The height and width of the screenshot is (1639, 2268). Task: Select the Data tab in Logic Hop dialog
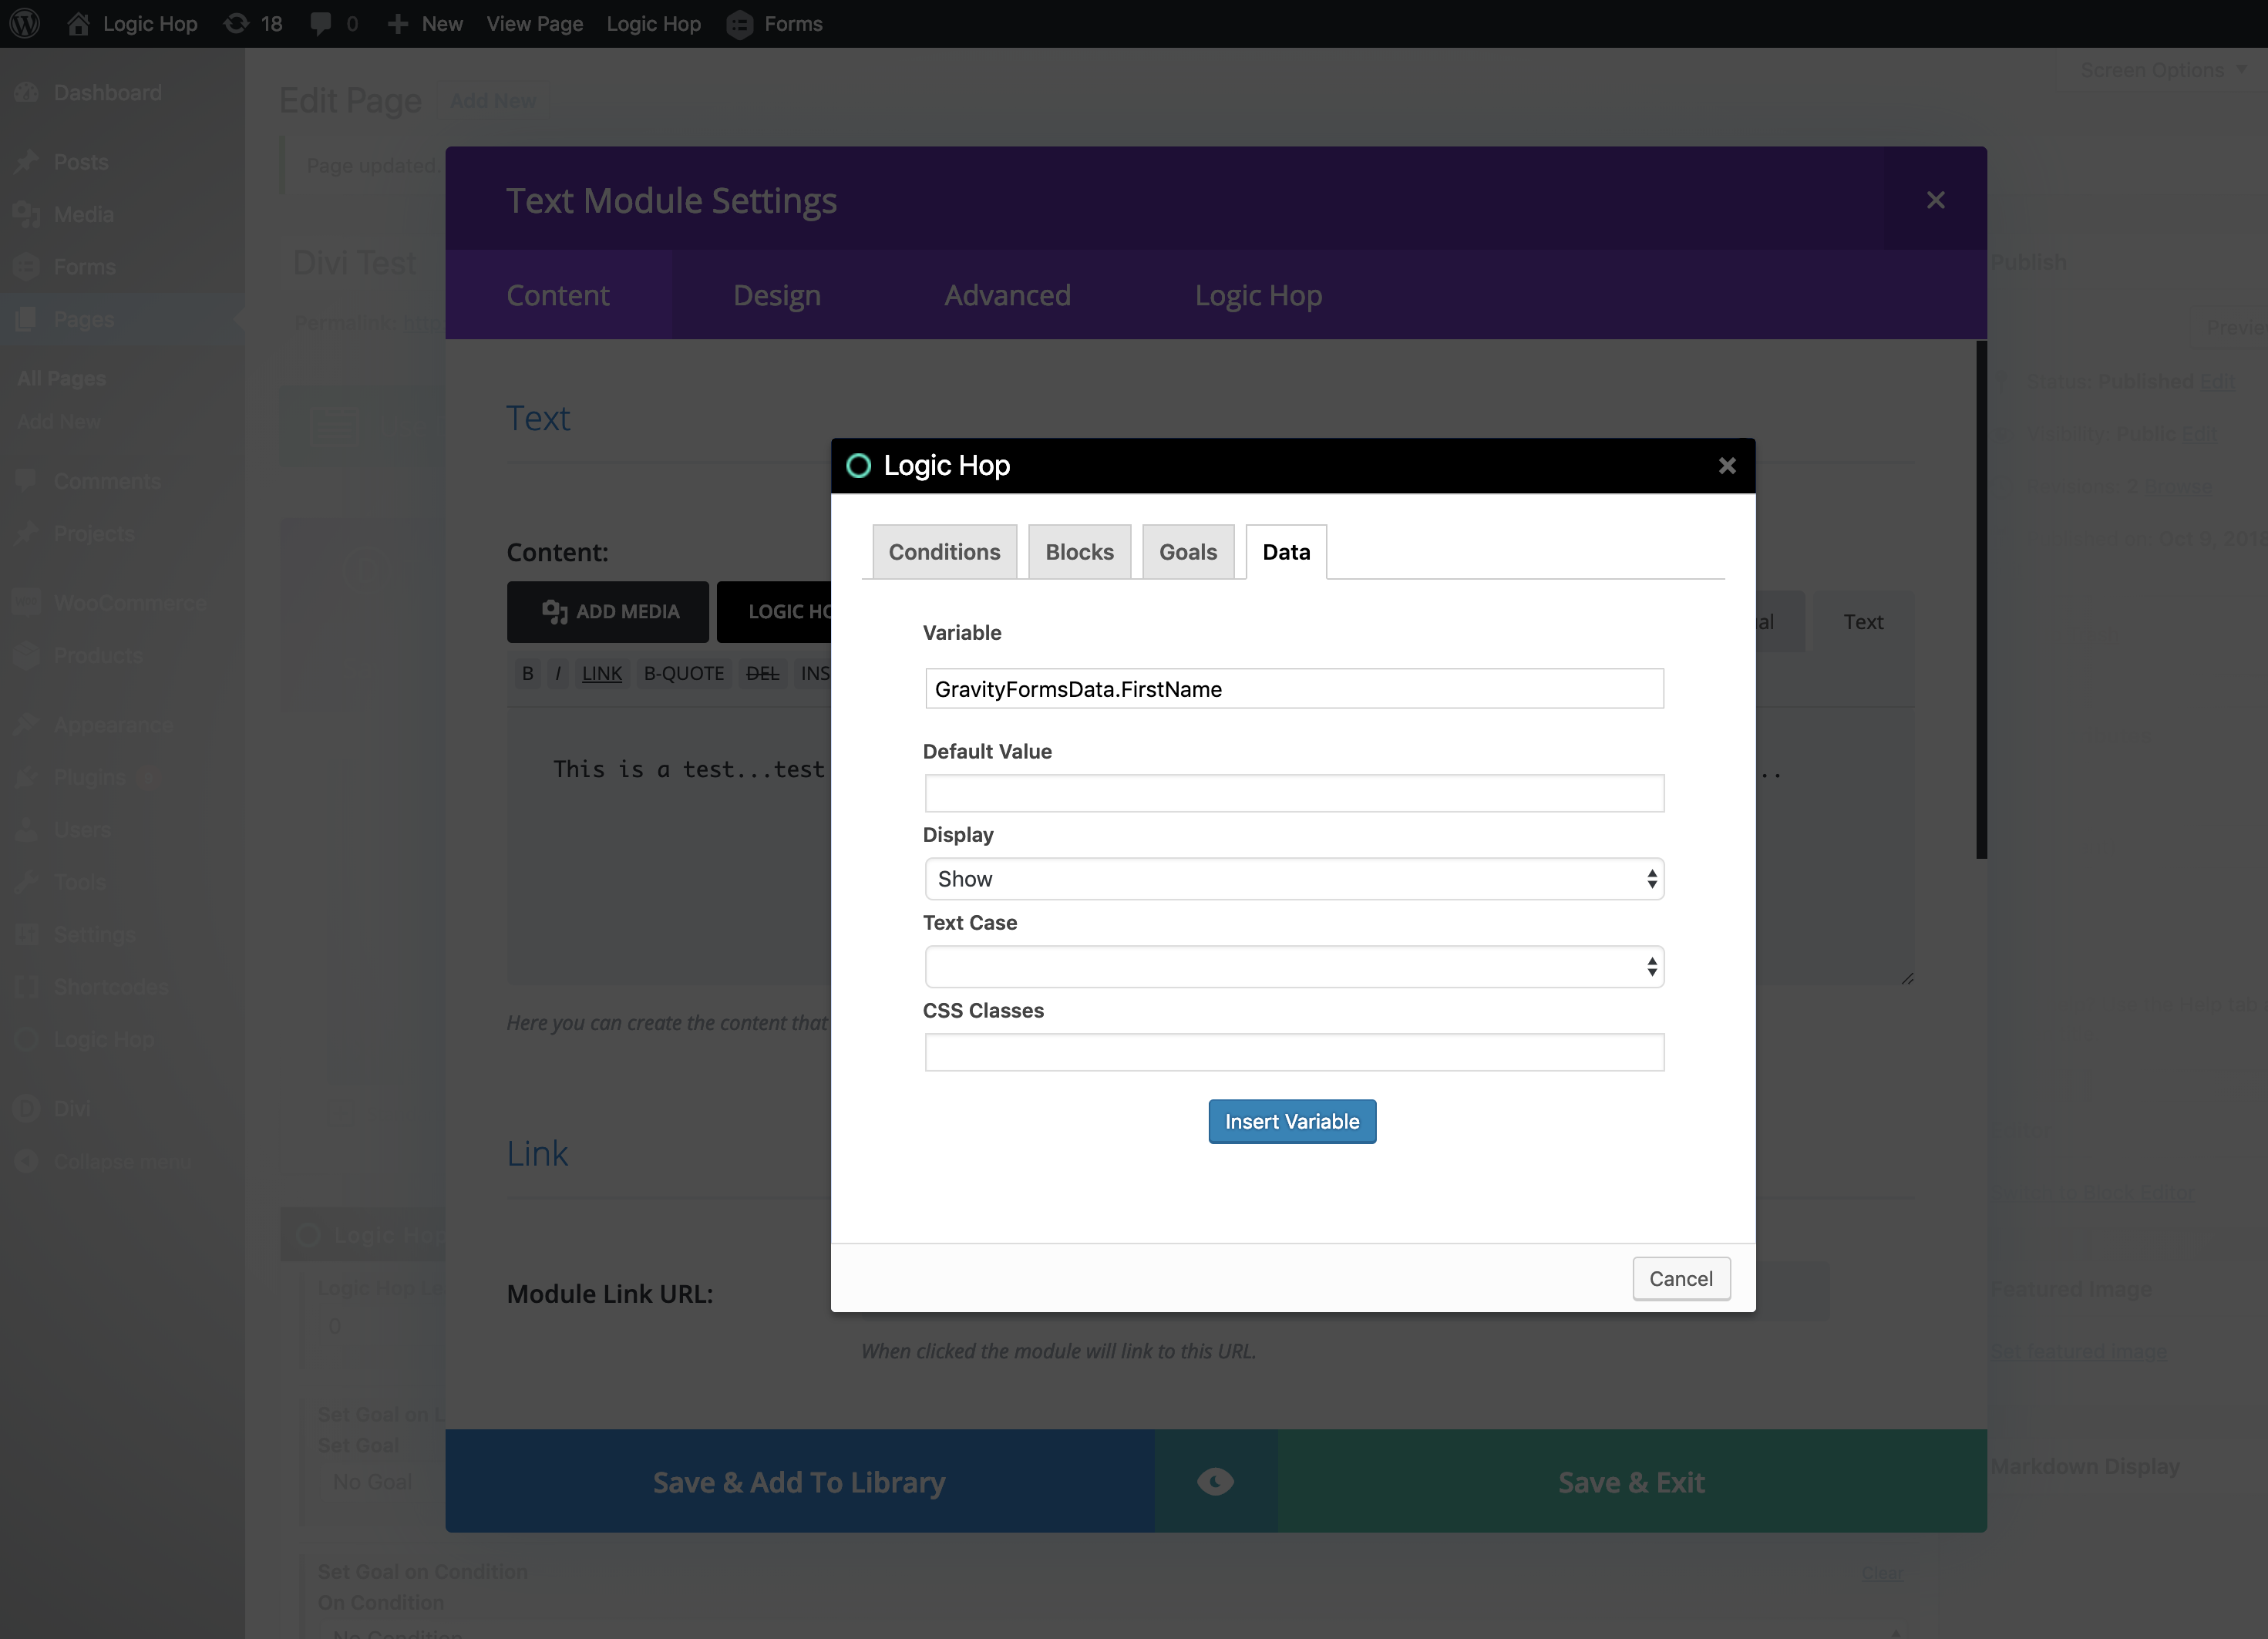click(1286, 551)
